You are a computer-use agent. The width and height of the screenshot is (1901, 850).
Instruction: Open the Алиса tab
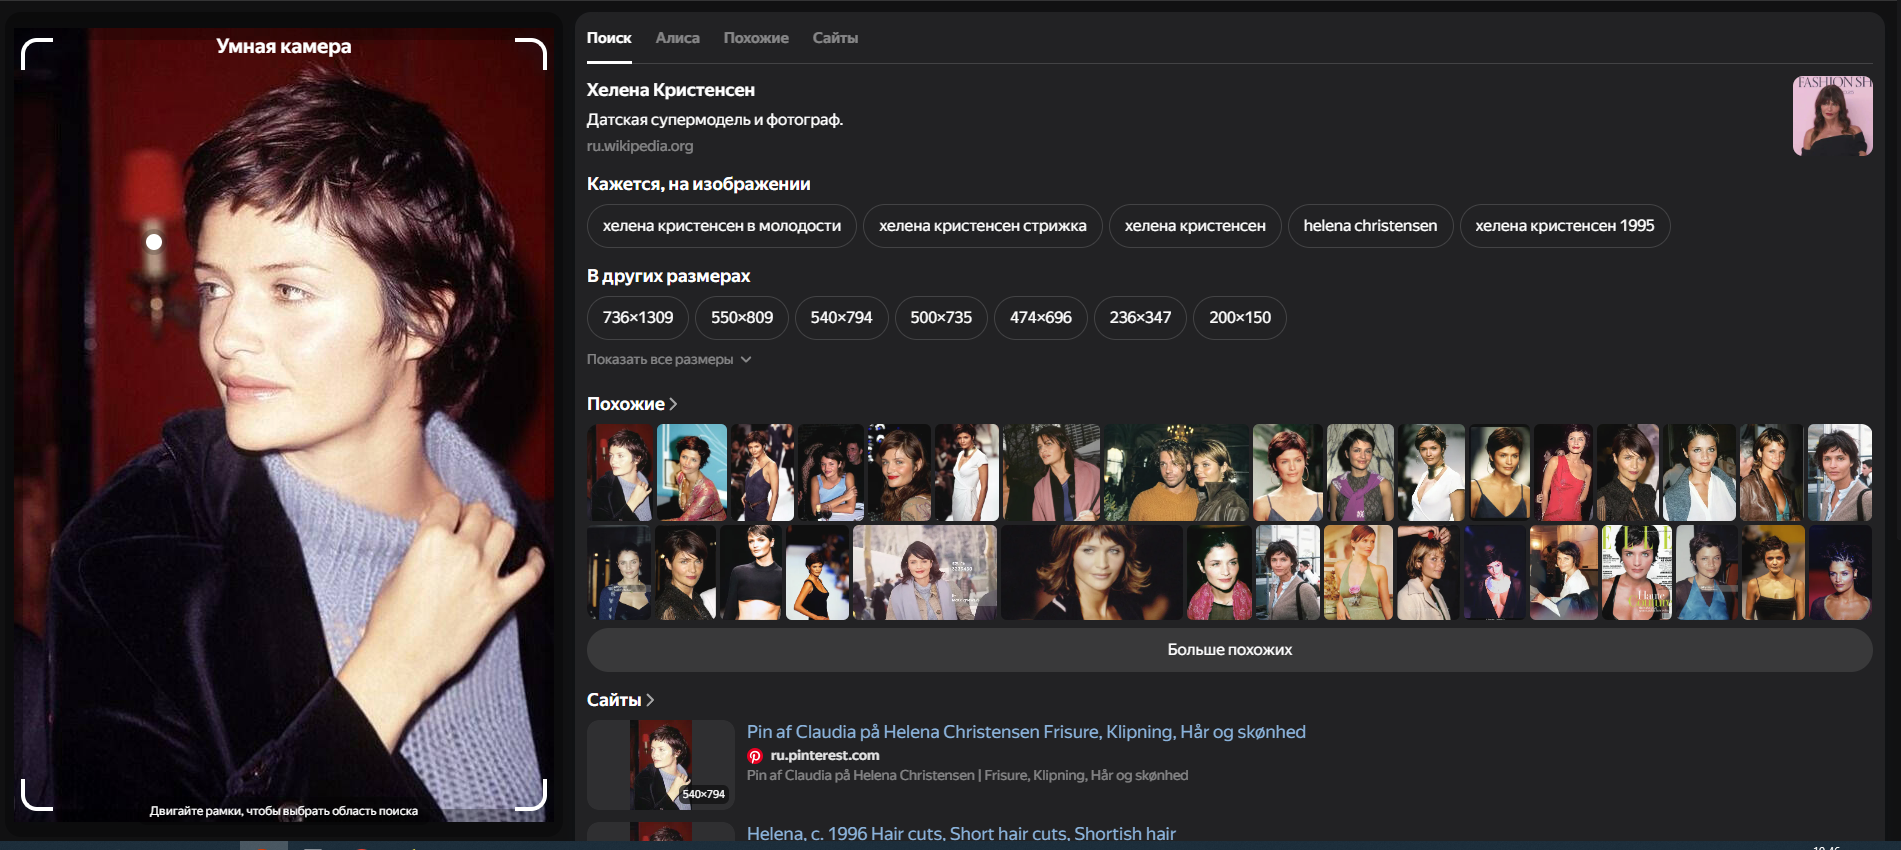677,38
